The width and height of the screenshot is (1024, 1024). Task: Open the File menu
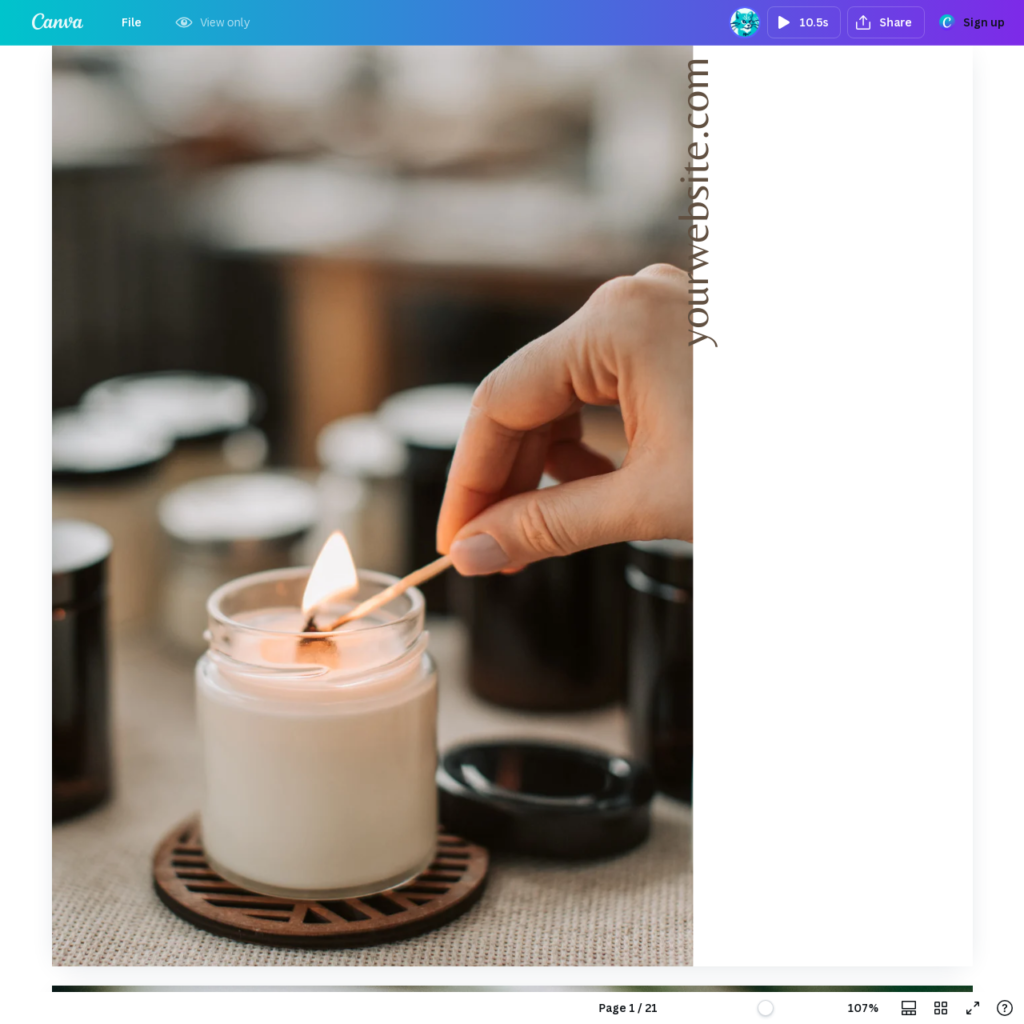(131, 22)
